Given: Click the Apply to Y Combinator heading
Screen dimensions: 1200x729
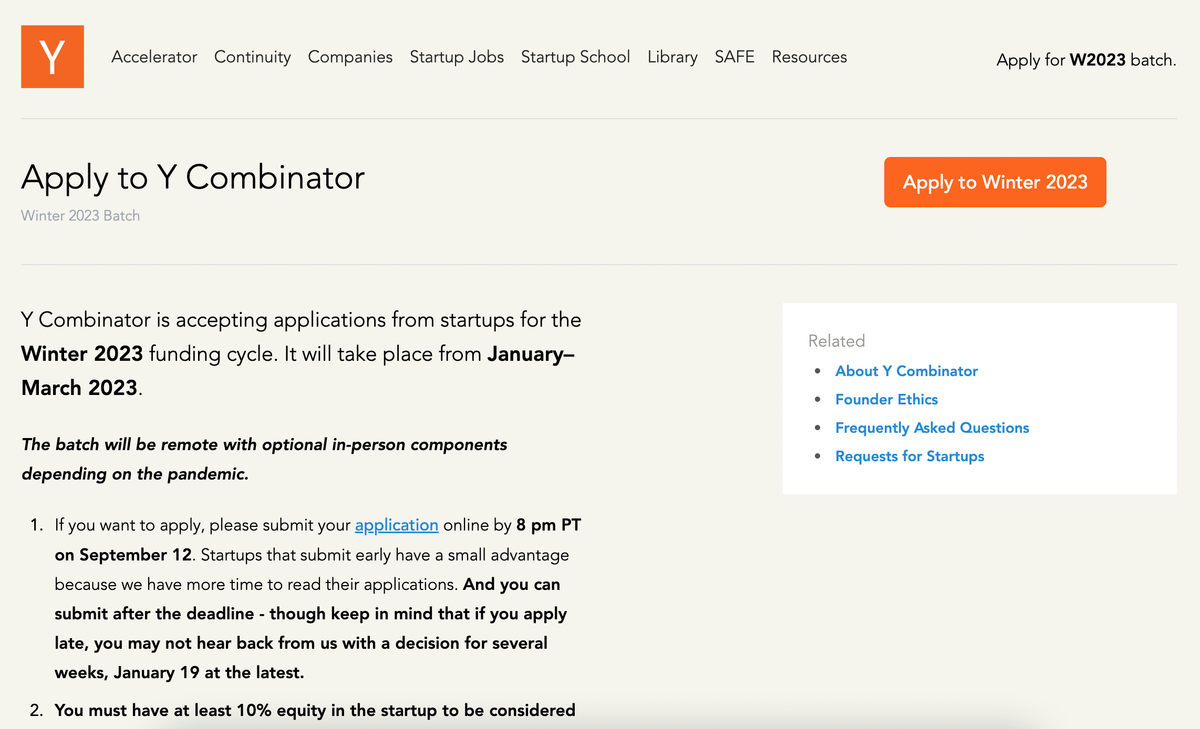Looking at the screenshot, I should 193,178.
